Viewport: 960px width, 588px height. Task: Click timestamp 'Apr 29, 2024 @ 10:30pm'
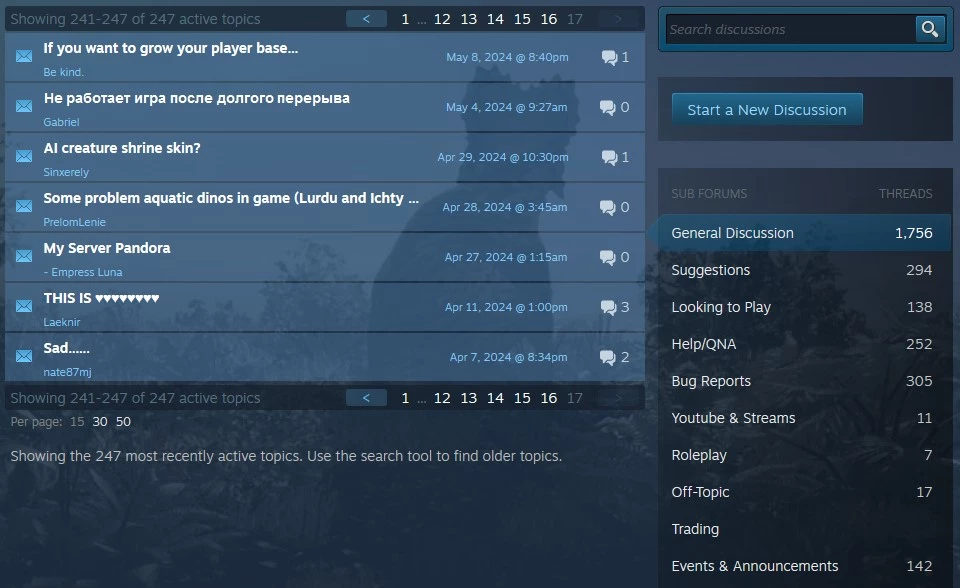coord(503,157)
